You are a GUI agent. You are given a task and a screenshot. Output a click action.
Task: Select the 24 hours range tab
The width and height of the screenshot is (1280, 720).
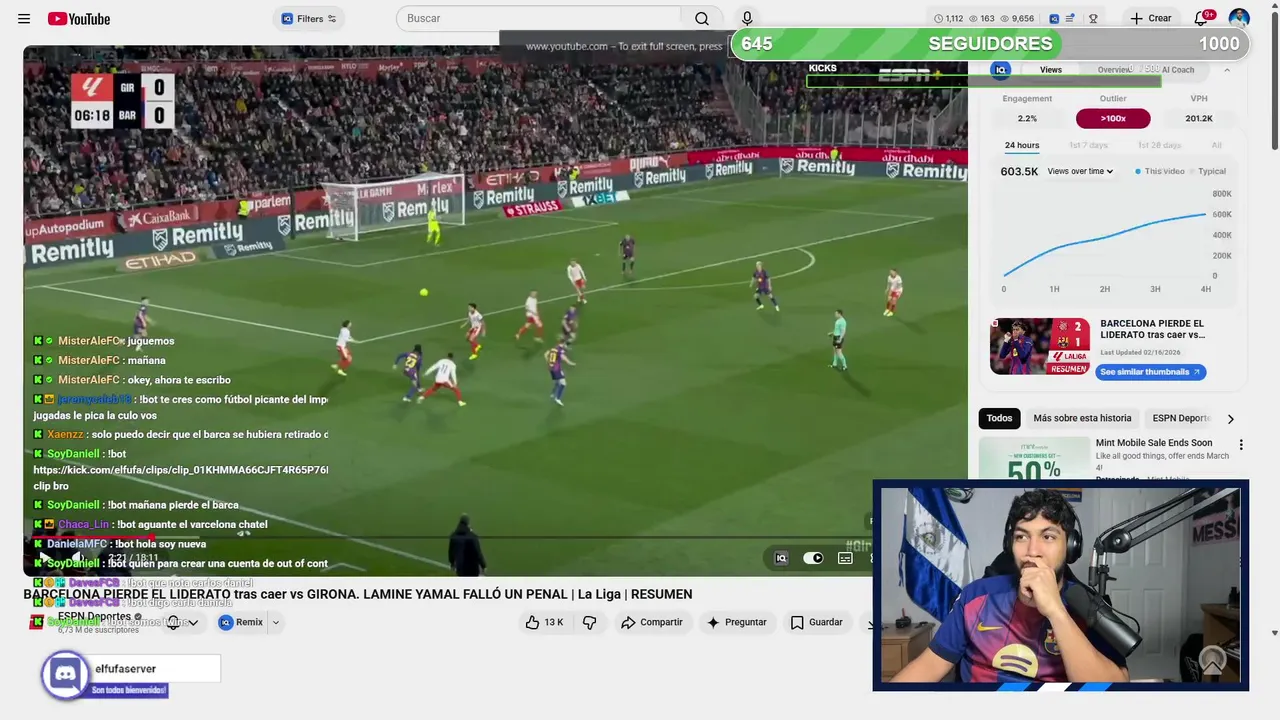(x=1022, y=146)
